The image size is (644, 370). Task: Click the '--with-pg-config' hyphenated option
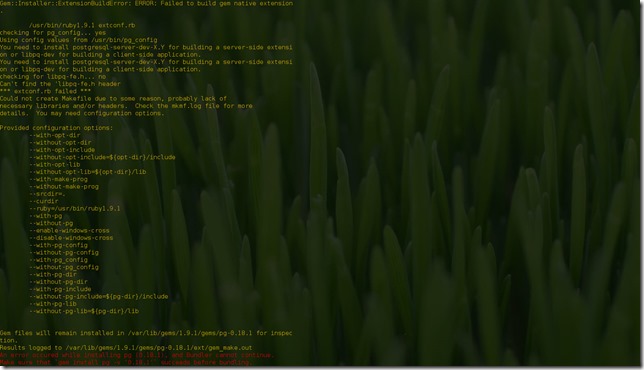pos(58,246)
